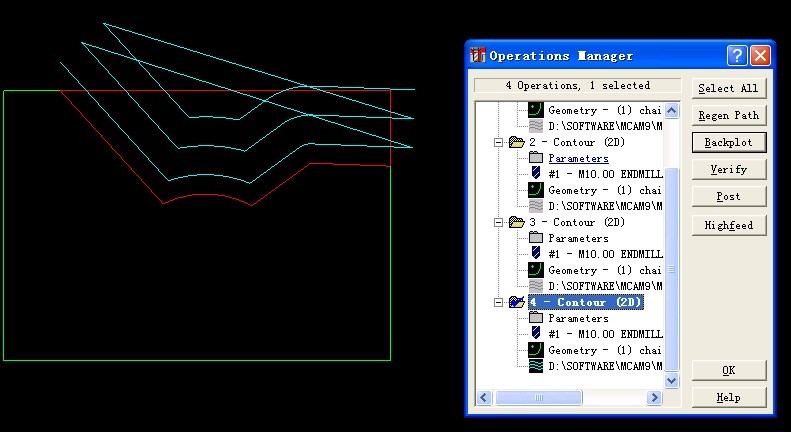Click vertical scrollbar up arrow
The height and width of the screenshot is (432, 791).
click(x=671, y=110)
